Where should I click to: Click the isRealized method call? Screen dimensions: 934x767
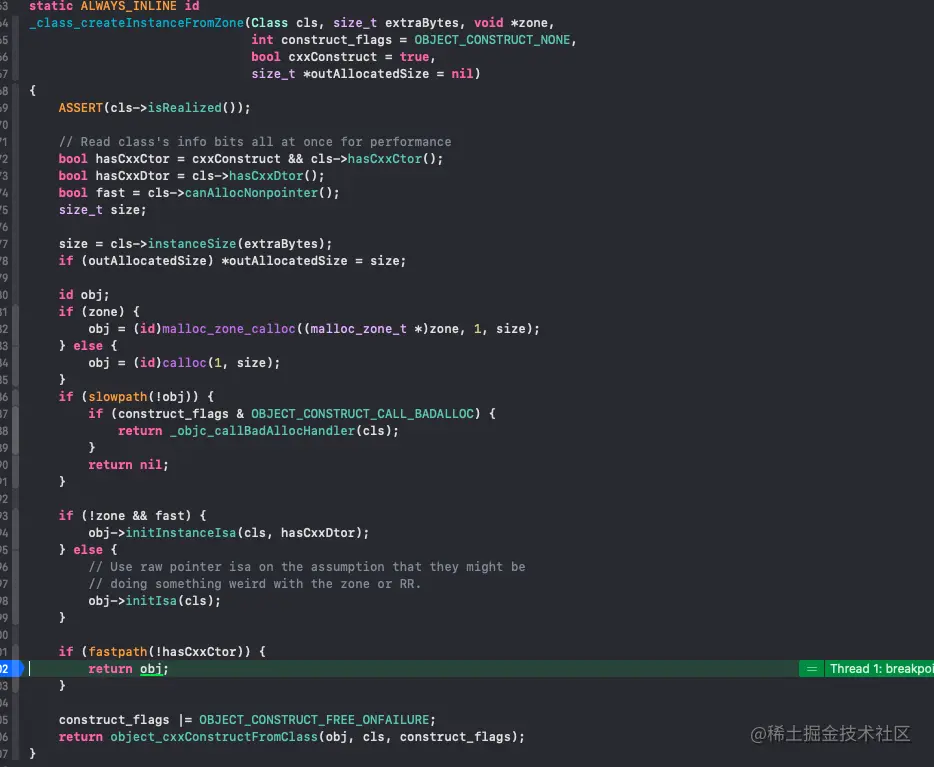pos(185,108)
